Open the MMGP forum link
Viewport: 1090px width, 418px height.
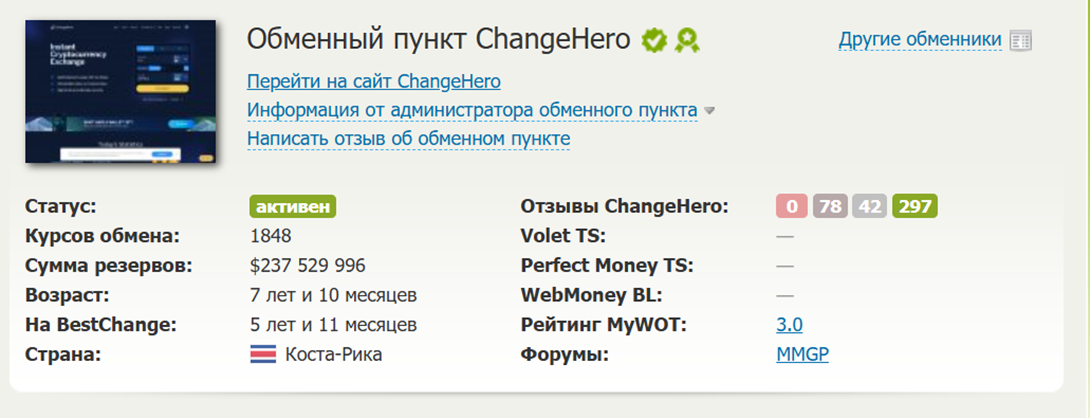coord(802,355)
